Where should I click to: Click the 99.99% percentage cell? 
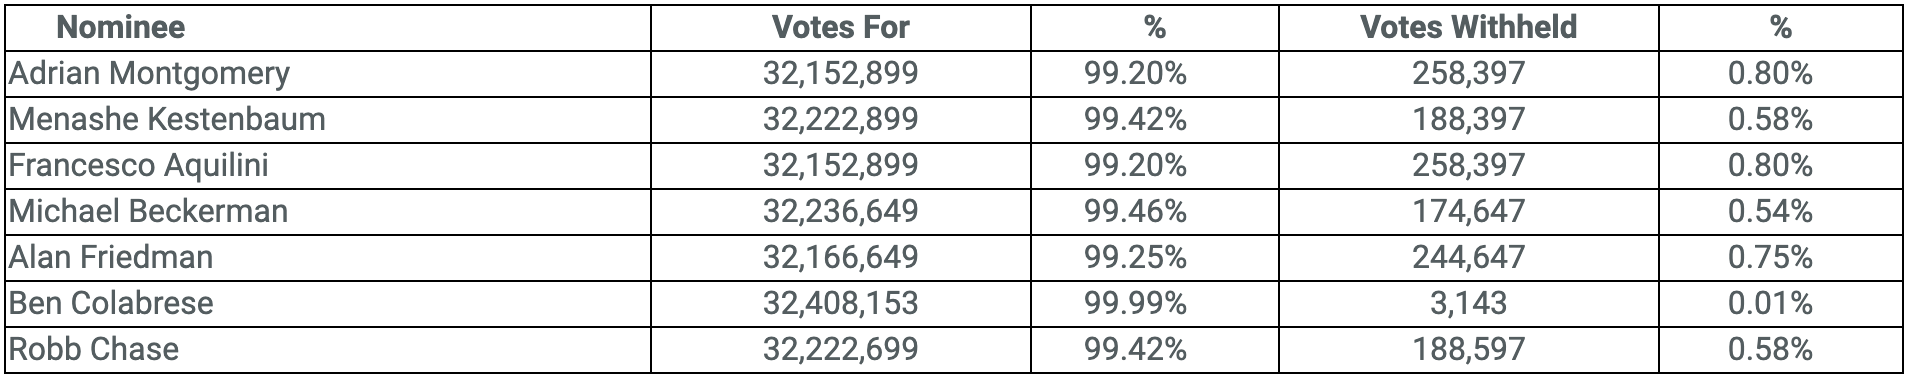click(x=1135, y=303)
